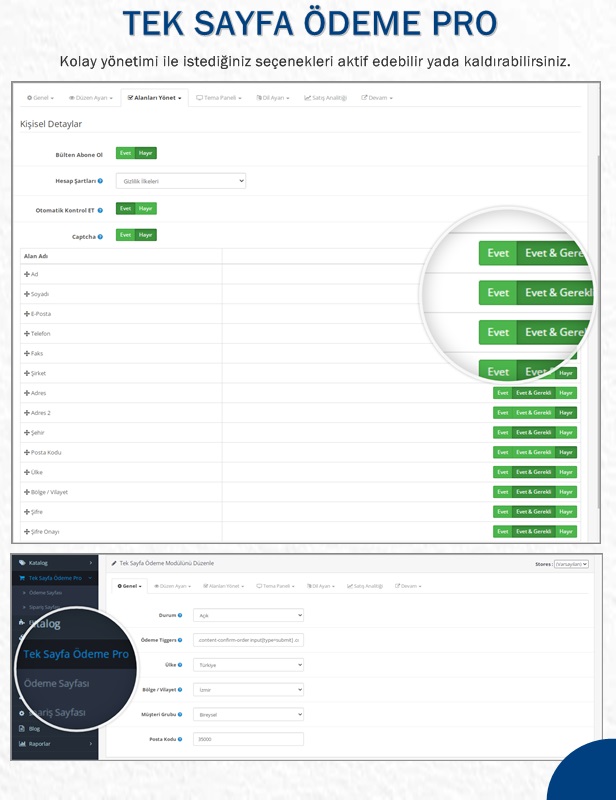Open Tek Sayfa Ödeme Pro sidebar item
The height and width of the screenshot is (800, 616).
coord(55,578)
